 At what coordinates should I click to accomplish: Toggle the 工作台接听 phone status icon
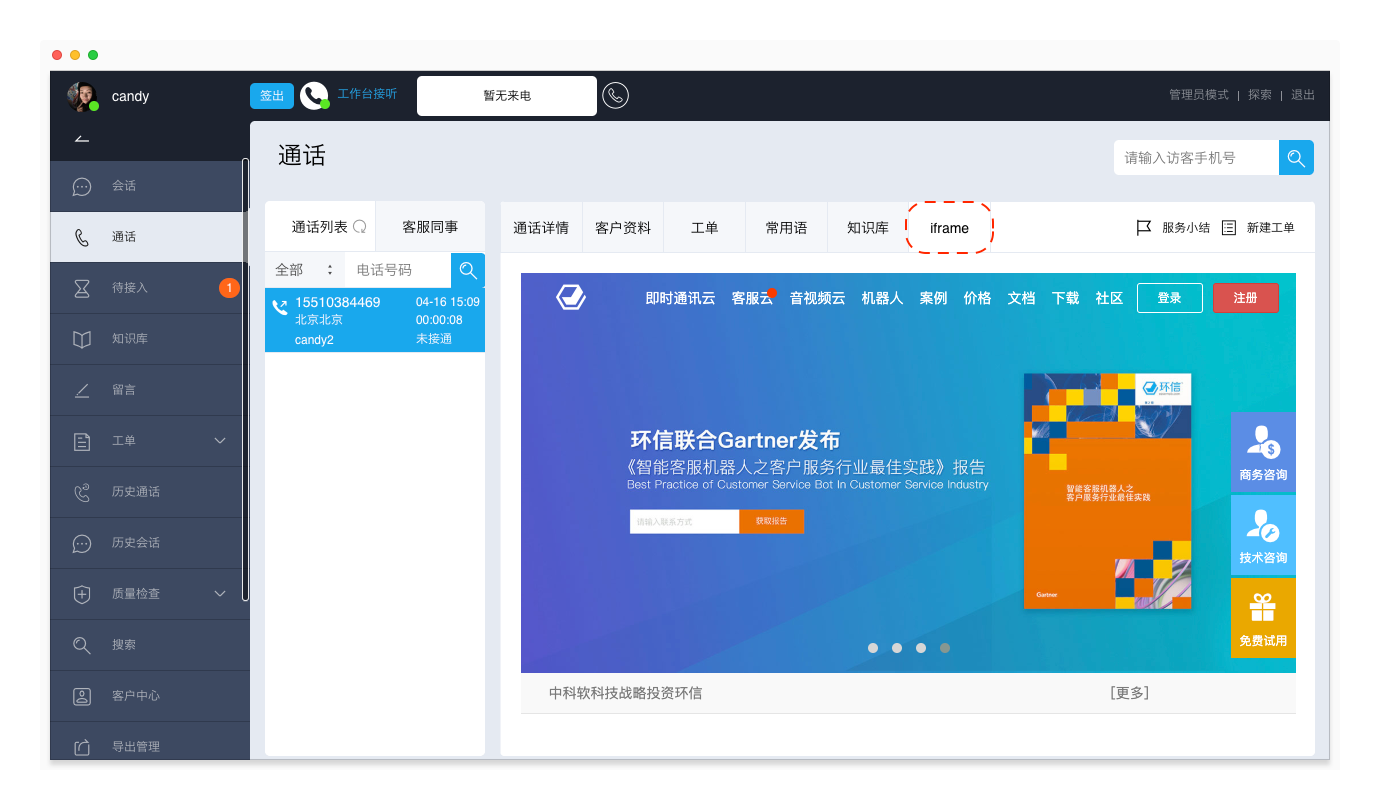click(x=314, y=96)
